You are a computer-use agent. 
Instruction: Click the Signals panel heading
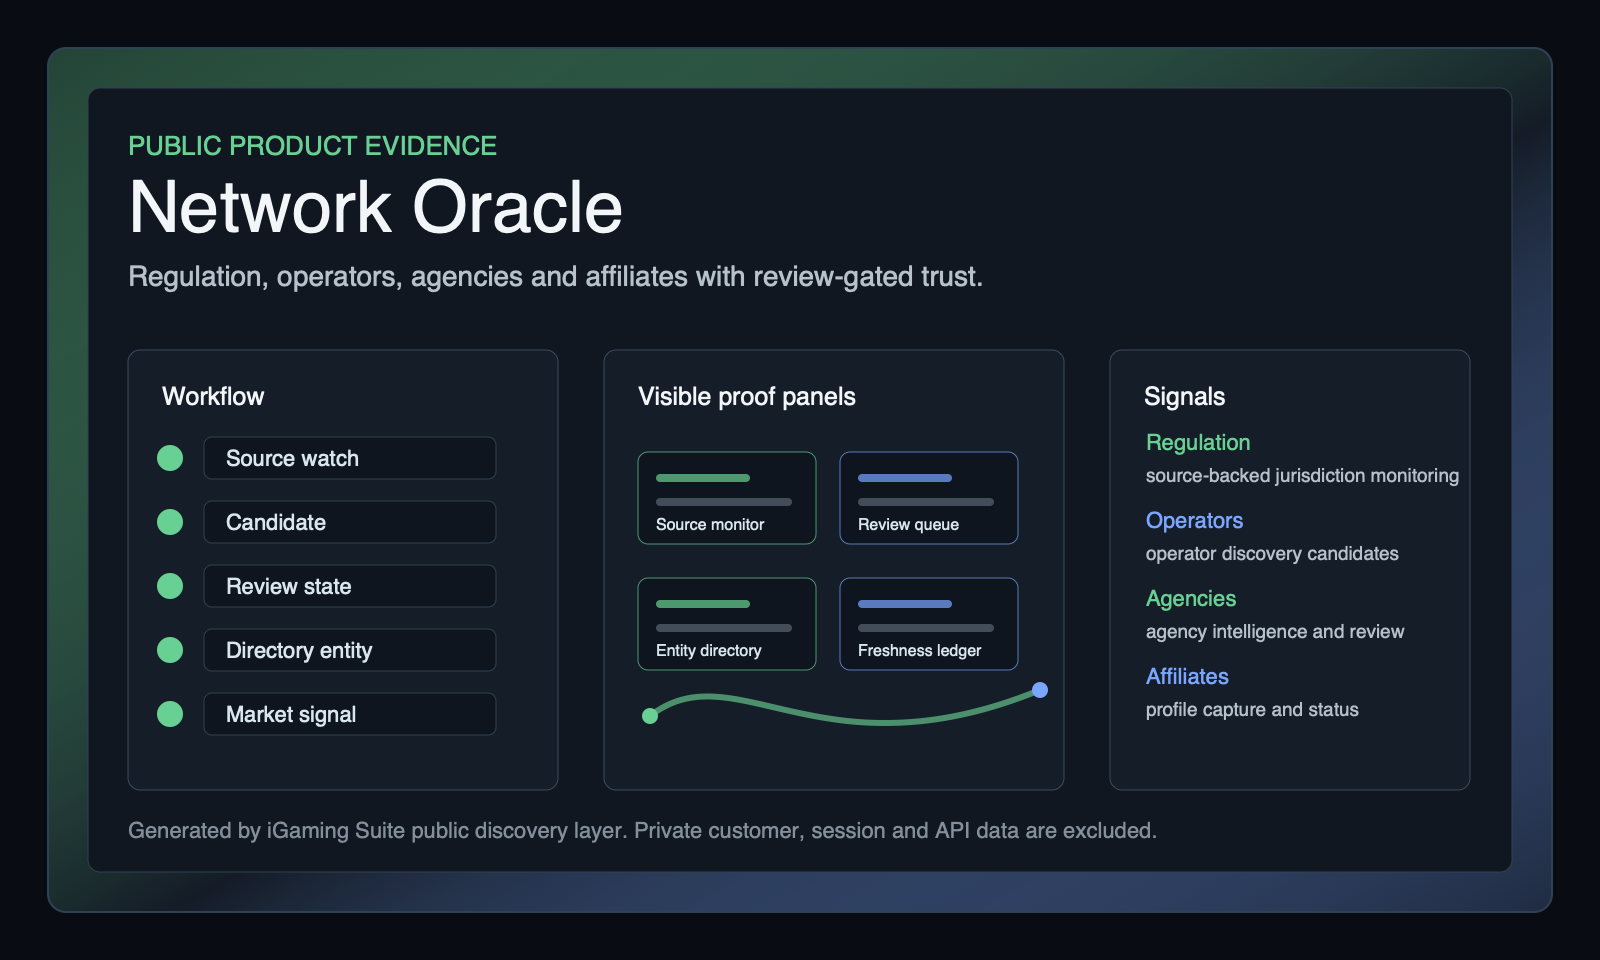pyautogui.click(x=1184, y=396)
